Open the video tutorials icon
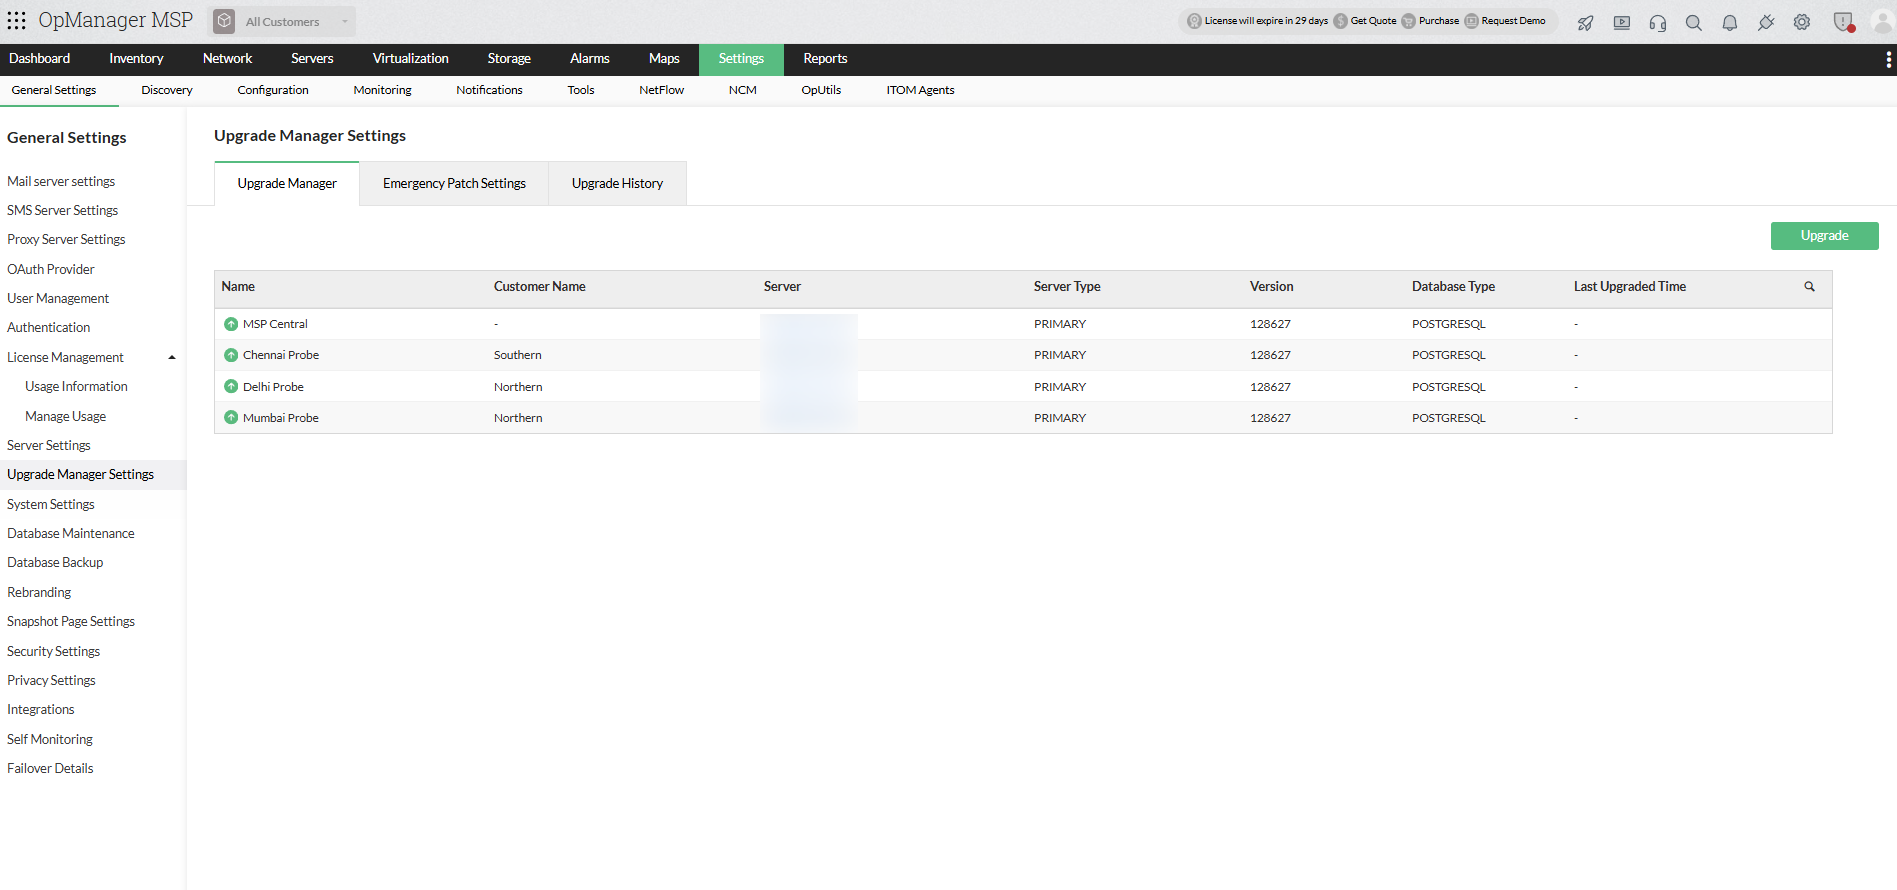Screen dimensions: 1897x890 pyautogui.click(x=1622, y=22)
